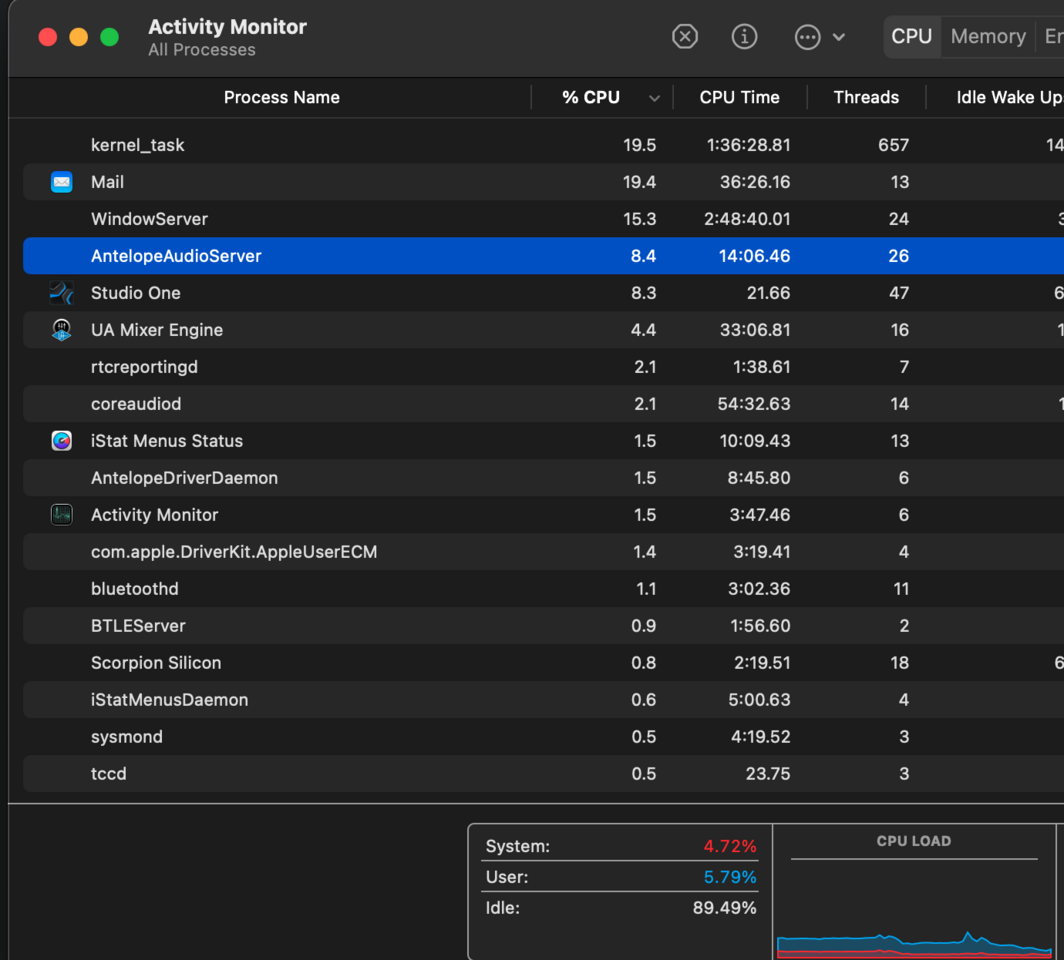Select the rtcreportingd process
1064x960 pixels.
coord(145,367)
